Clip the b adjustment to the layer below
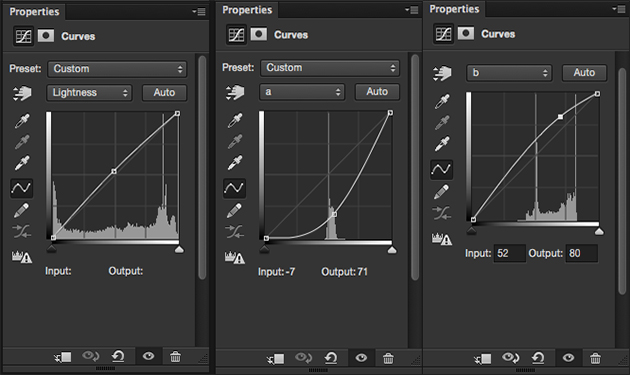The image size is (630, 375). pyautogui.click(x=482, y=358)
